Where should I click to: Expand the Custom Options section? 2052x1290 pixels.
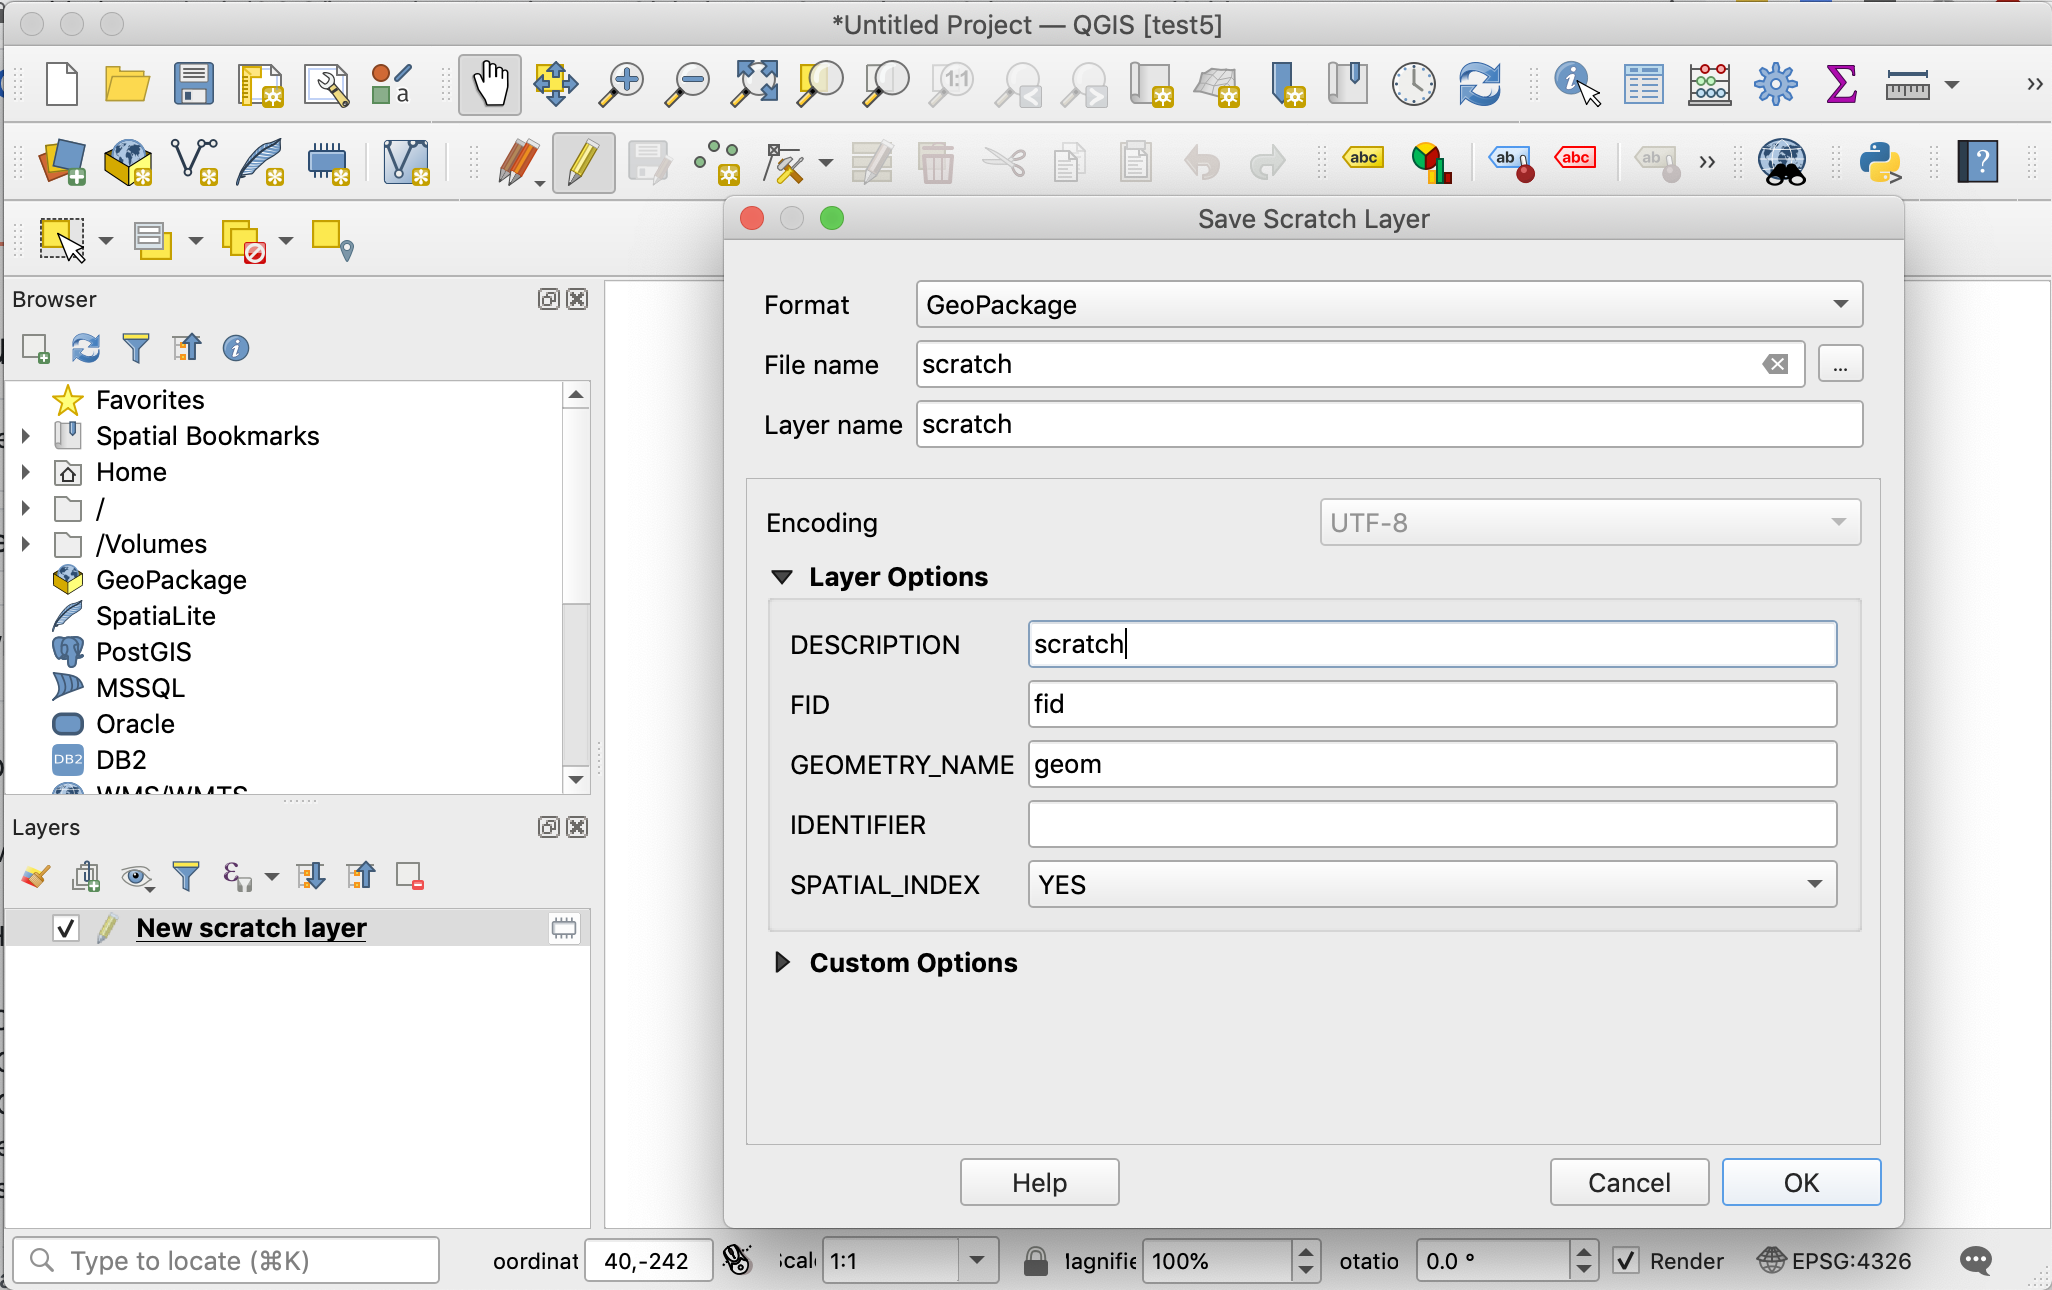[782, 963]
